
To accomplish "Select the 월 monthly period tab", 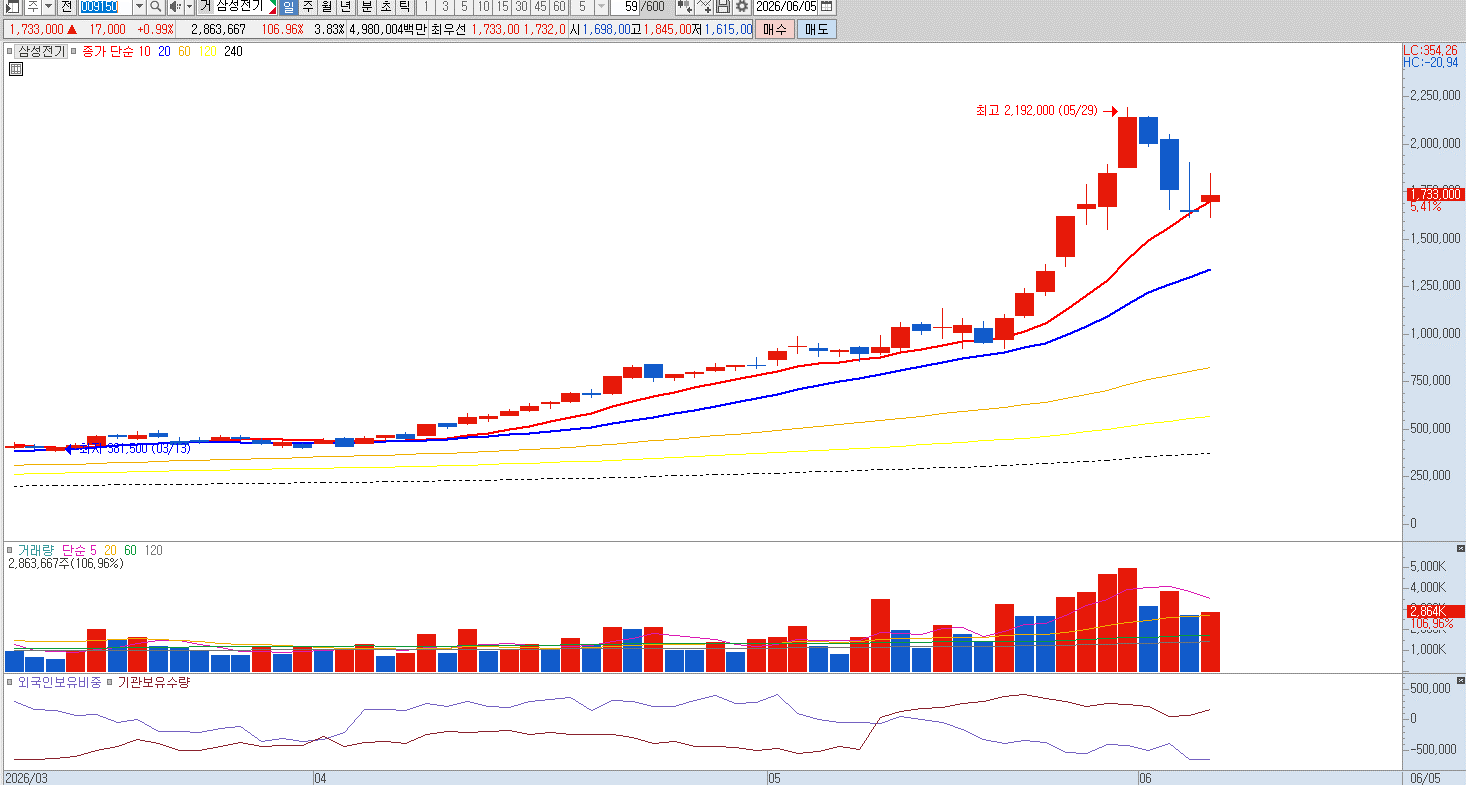I will click(x=327, y=7).
